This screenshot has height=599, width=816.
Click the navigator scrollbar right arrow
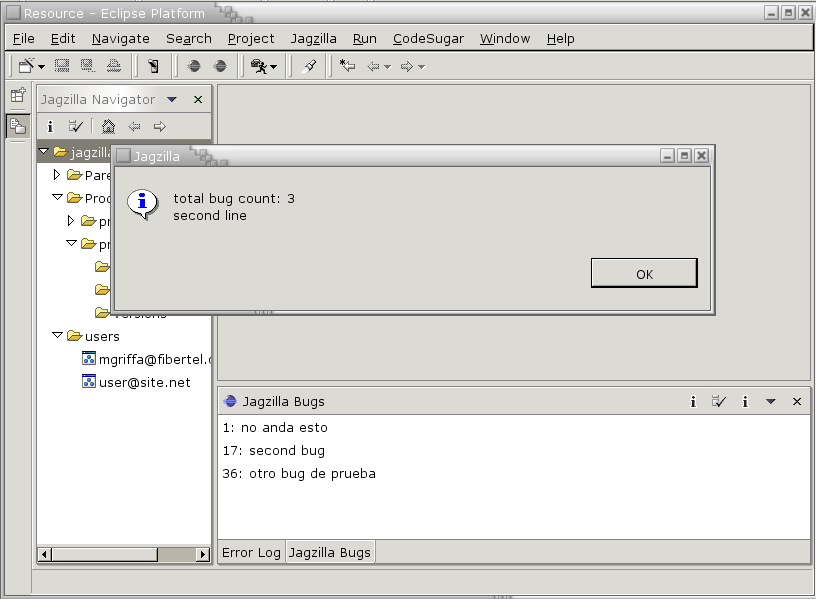202,554
